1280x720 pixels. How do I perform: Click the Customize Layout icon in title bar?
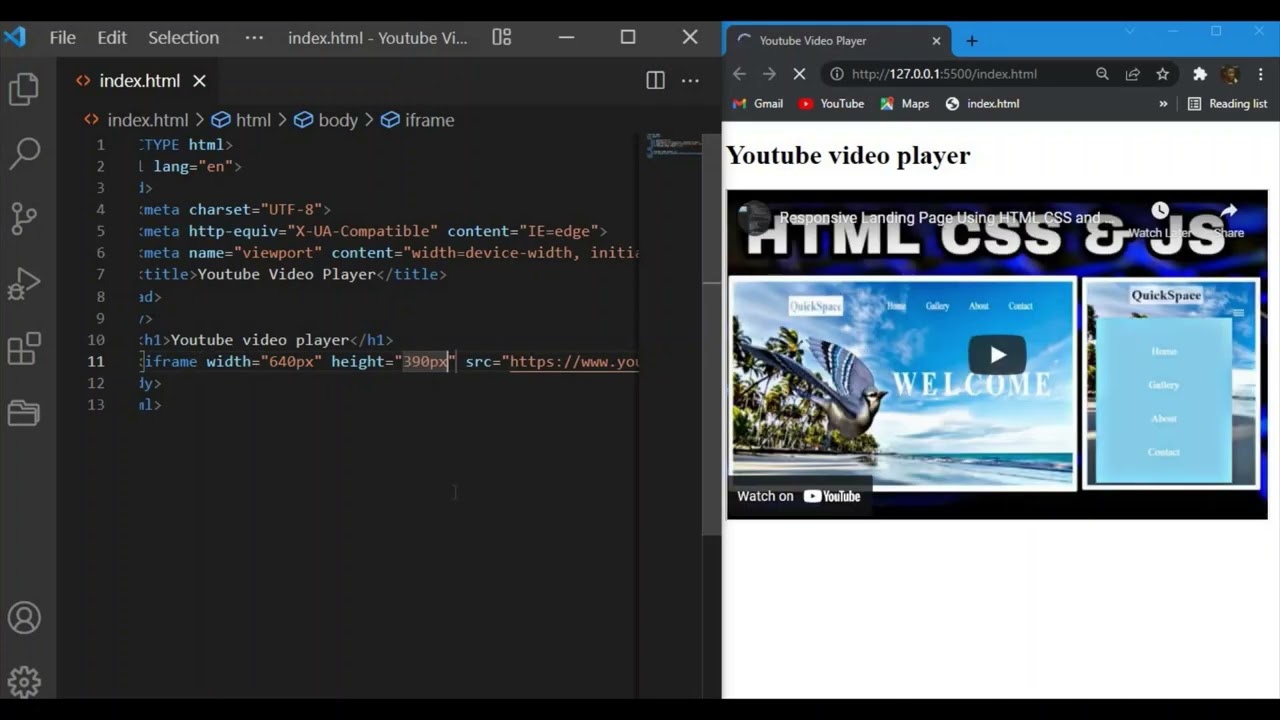click(x=502, y=37)
